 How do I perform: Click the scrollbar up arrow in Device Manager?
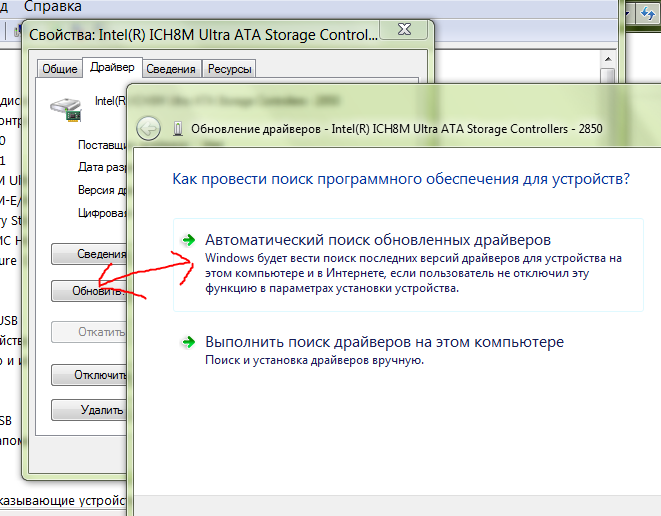(608, 59)
